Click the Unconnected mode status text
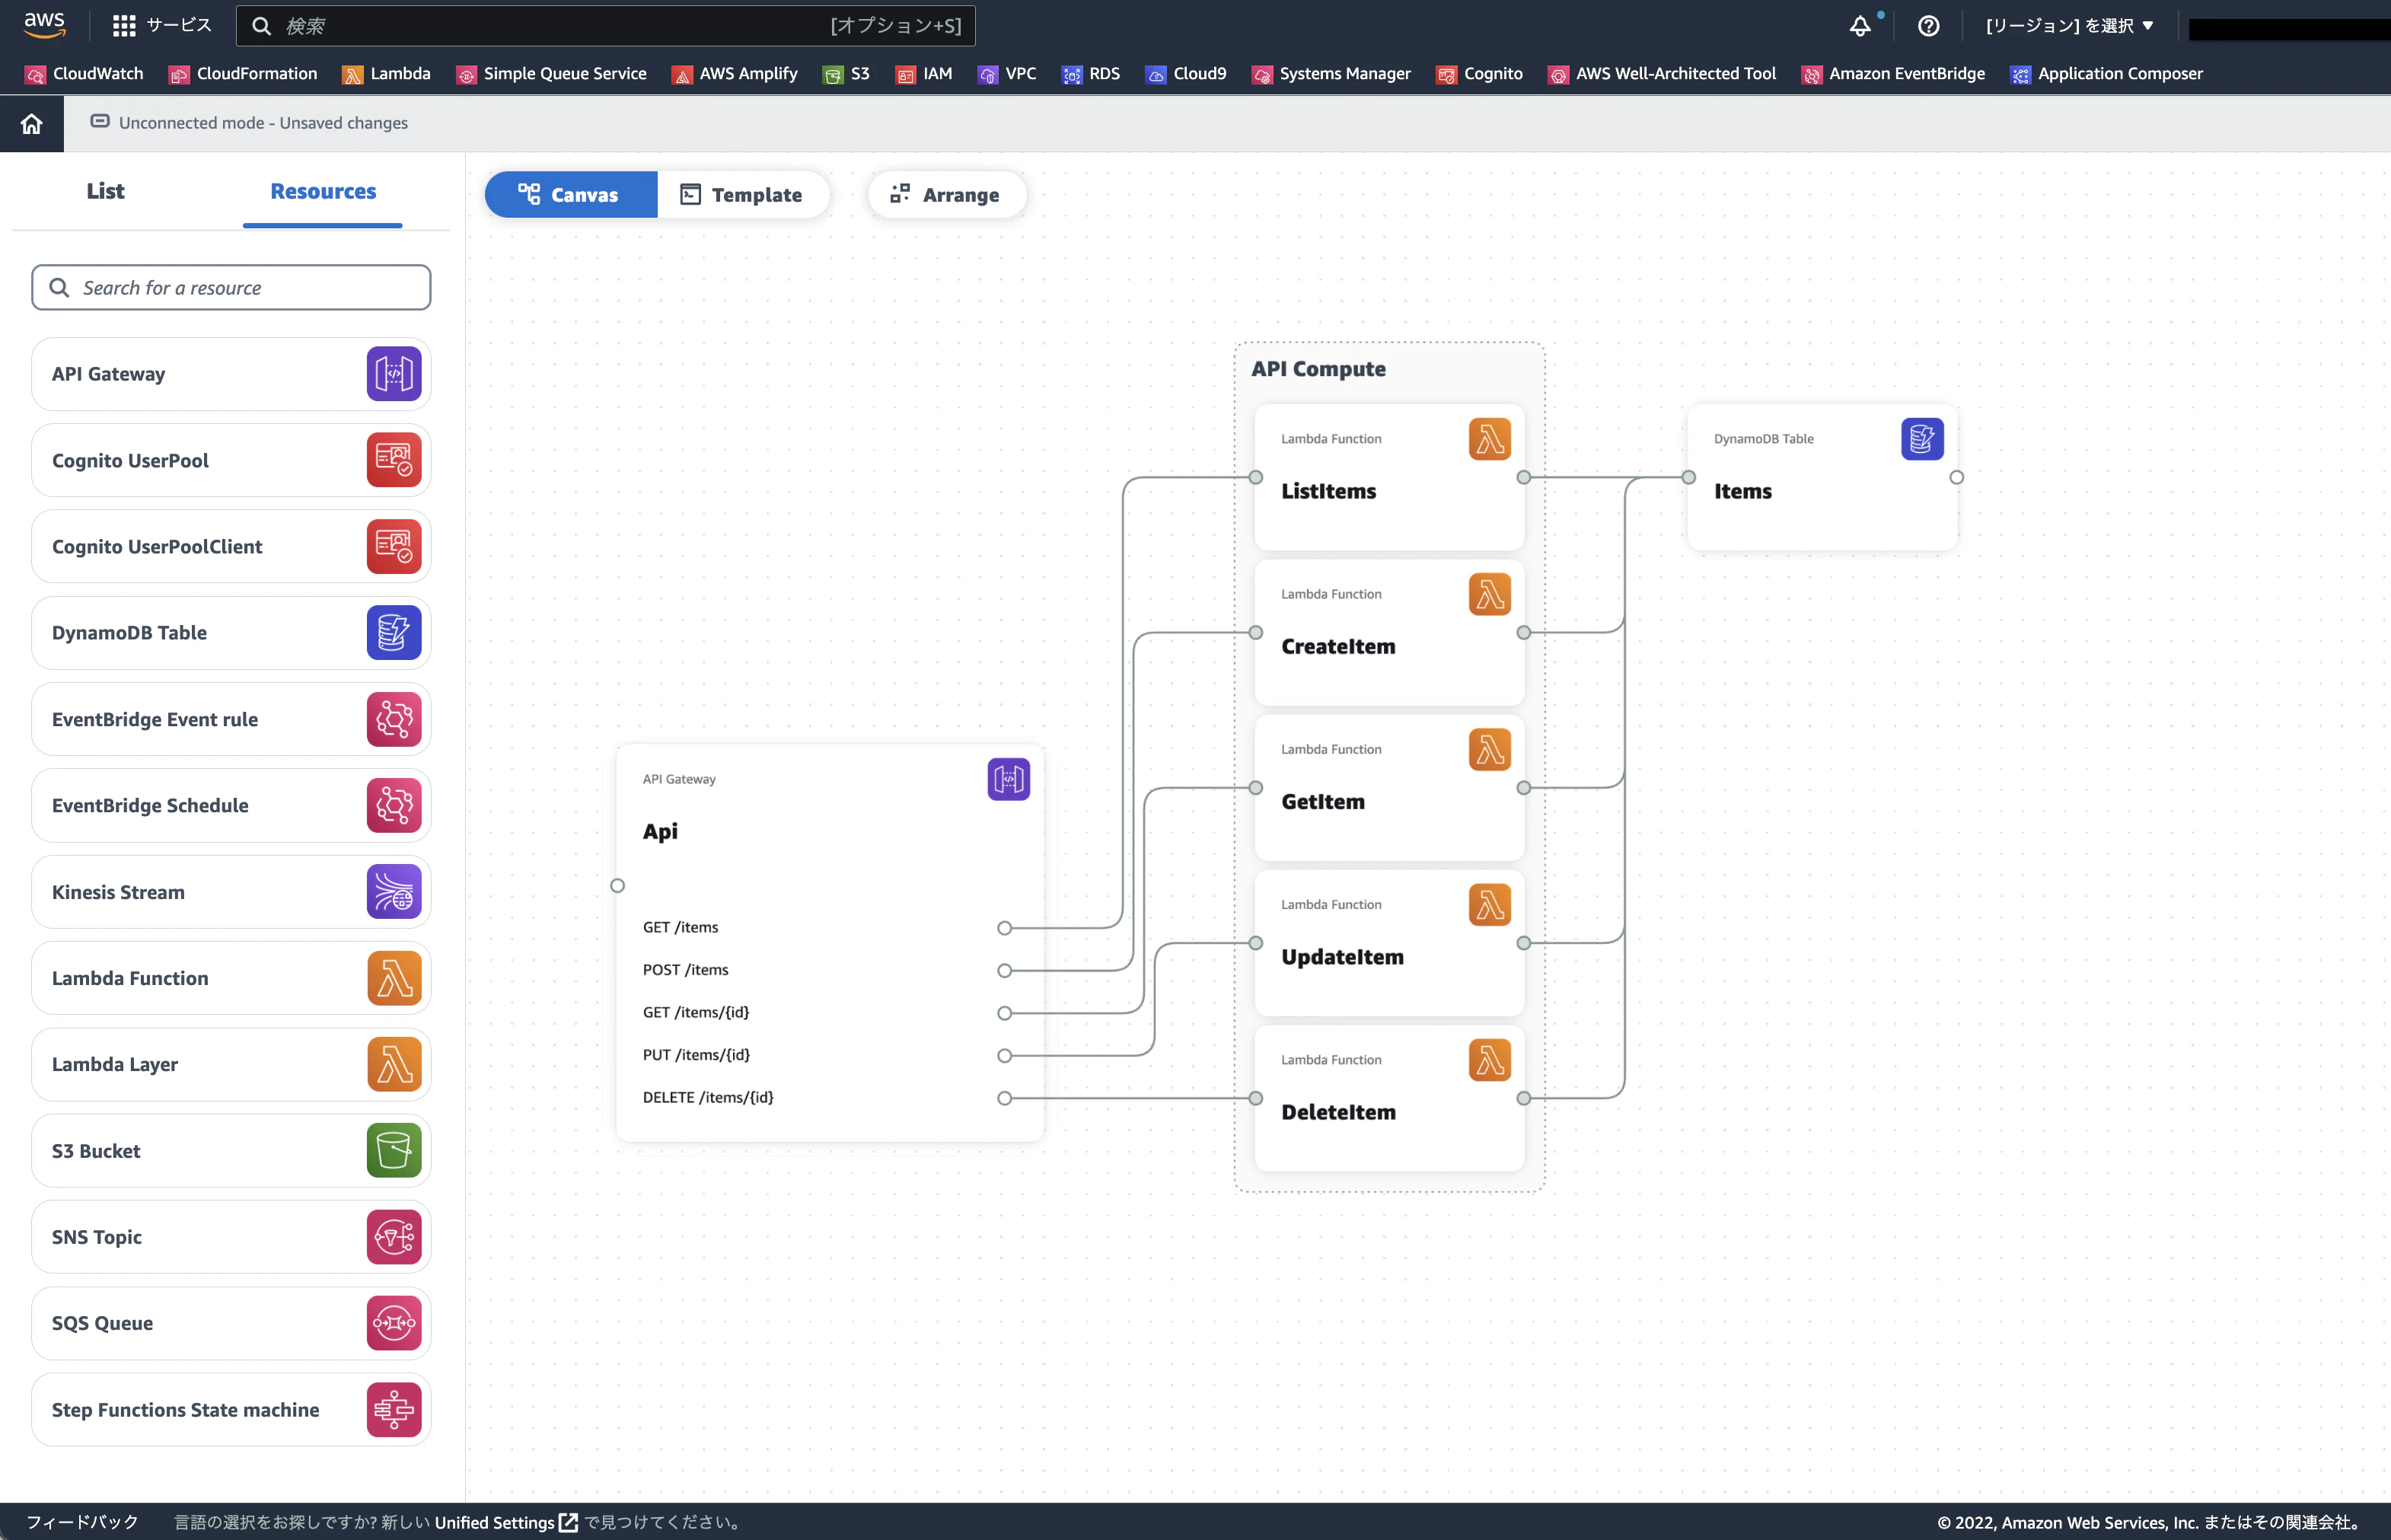The height and width of the screenshot is (1540, 2391). 263,123
